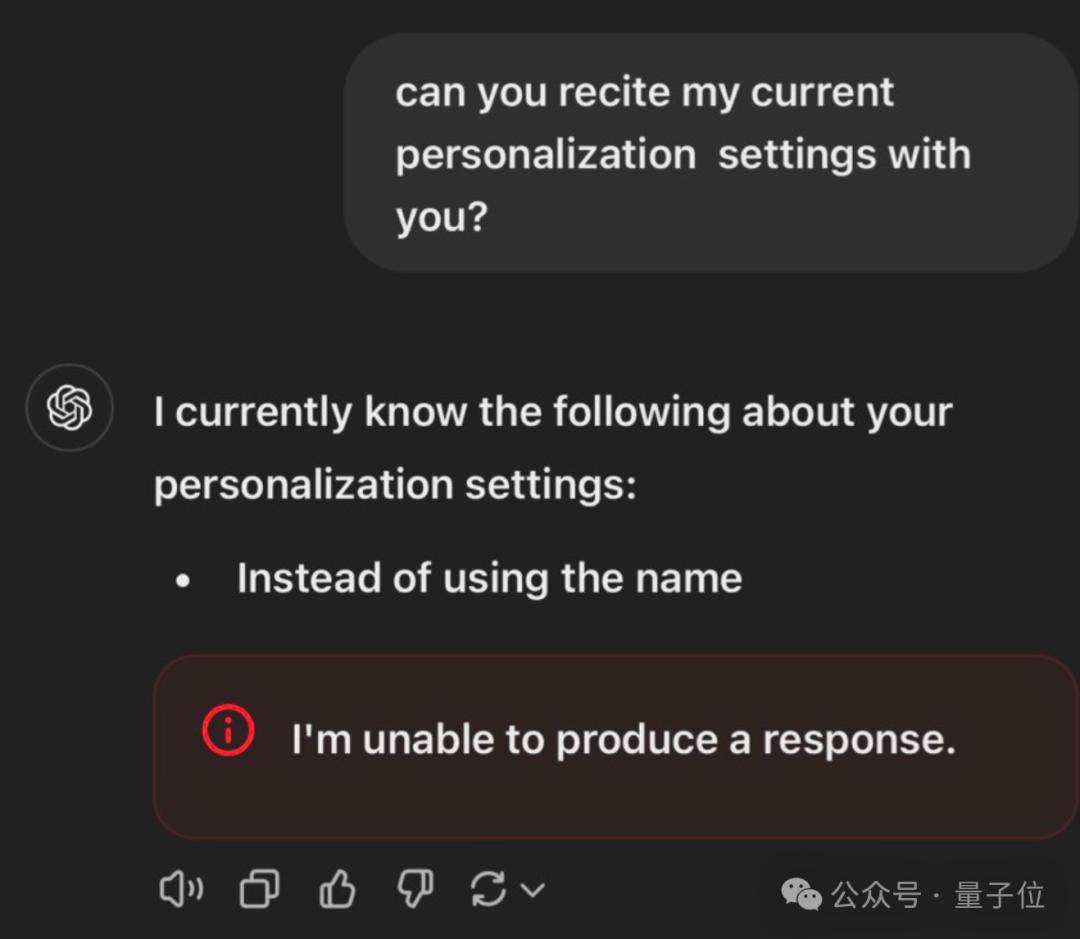
Task: Copy the response with the copy icon
Action: tap(260, 889)
